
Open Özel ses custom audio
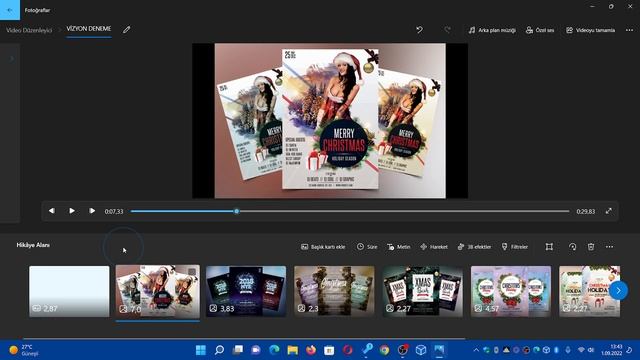click(x=540, y=30)
